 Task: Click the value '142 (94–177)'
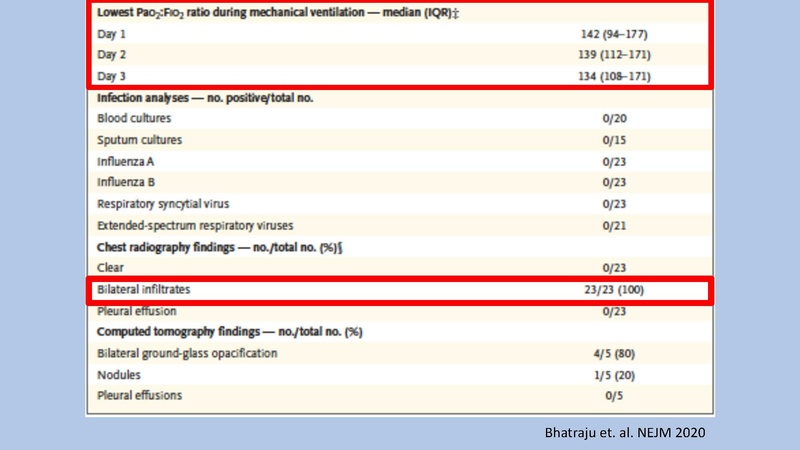[x=614, y=34]
